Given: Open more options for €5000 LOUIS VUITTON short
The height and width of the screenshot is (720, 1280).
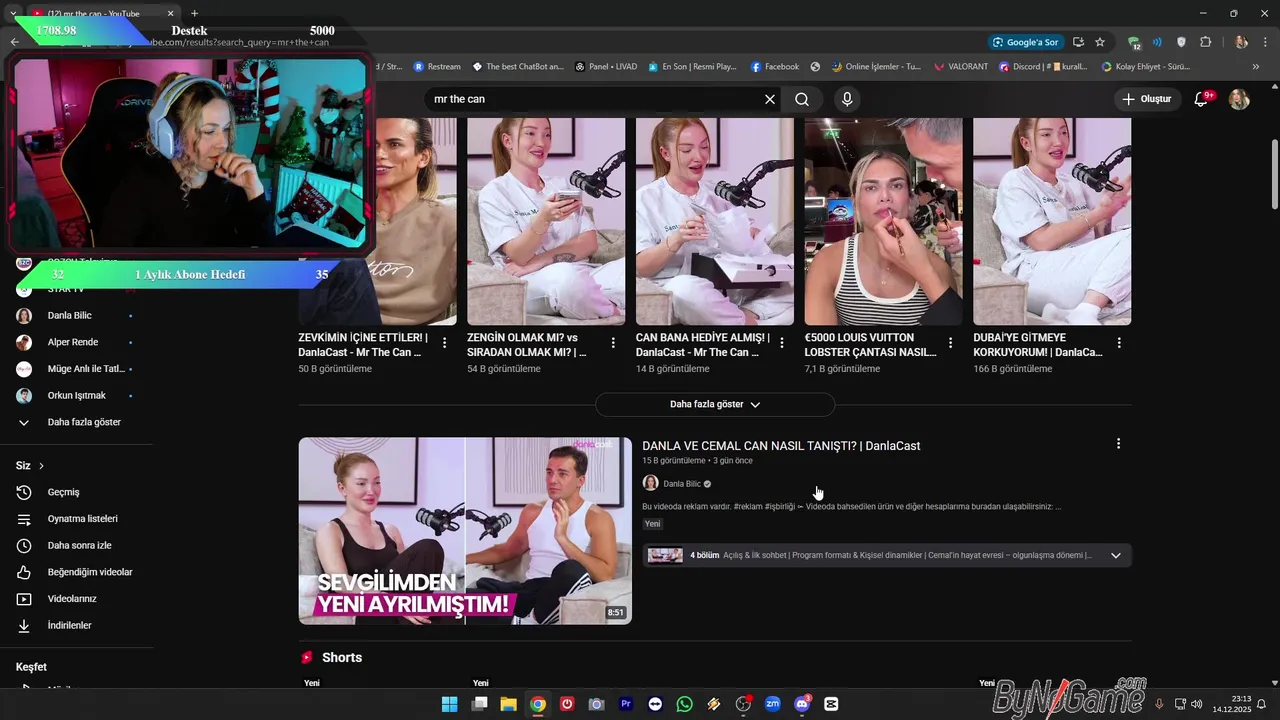Looking at the screenshot, I should 950,343.
